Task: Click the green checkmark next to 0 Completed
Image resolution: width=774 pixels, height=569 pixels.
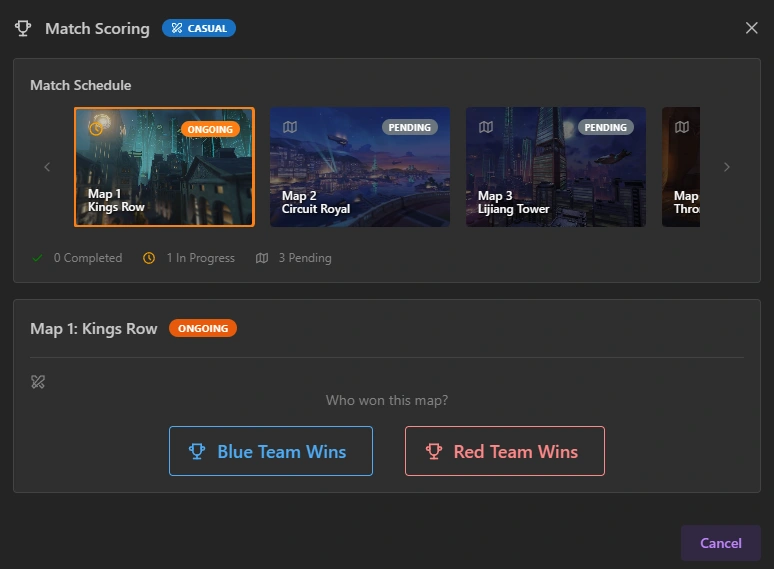Action: coord(38,258)
